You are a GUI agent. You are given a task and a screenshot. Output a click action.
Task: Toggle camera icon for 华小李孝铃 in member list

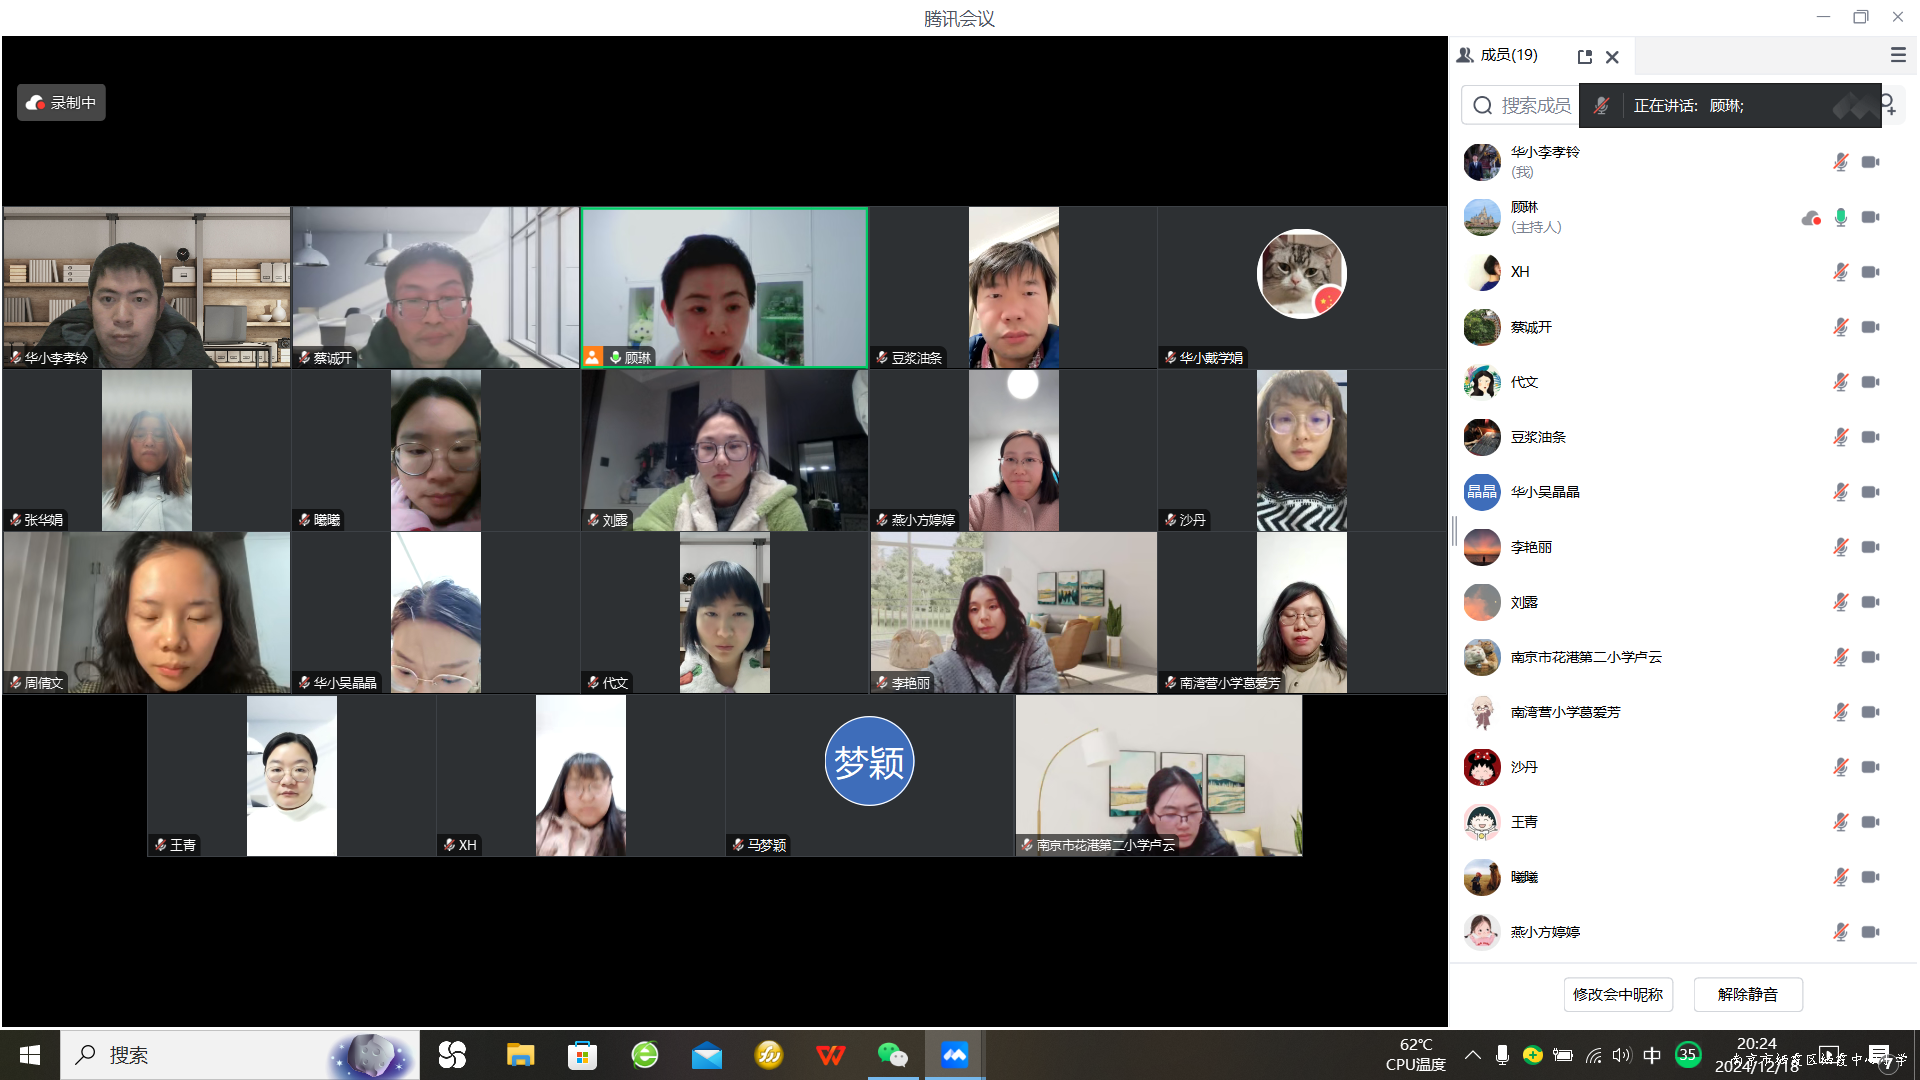[1871, 162]
